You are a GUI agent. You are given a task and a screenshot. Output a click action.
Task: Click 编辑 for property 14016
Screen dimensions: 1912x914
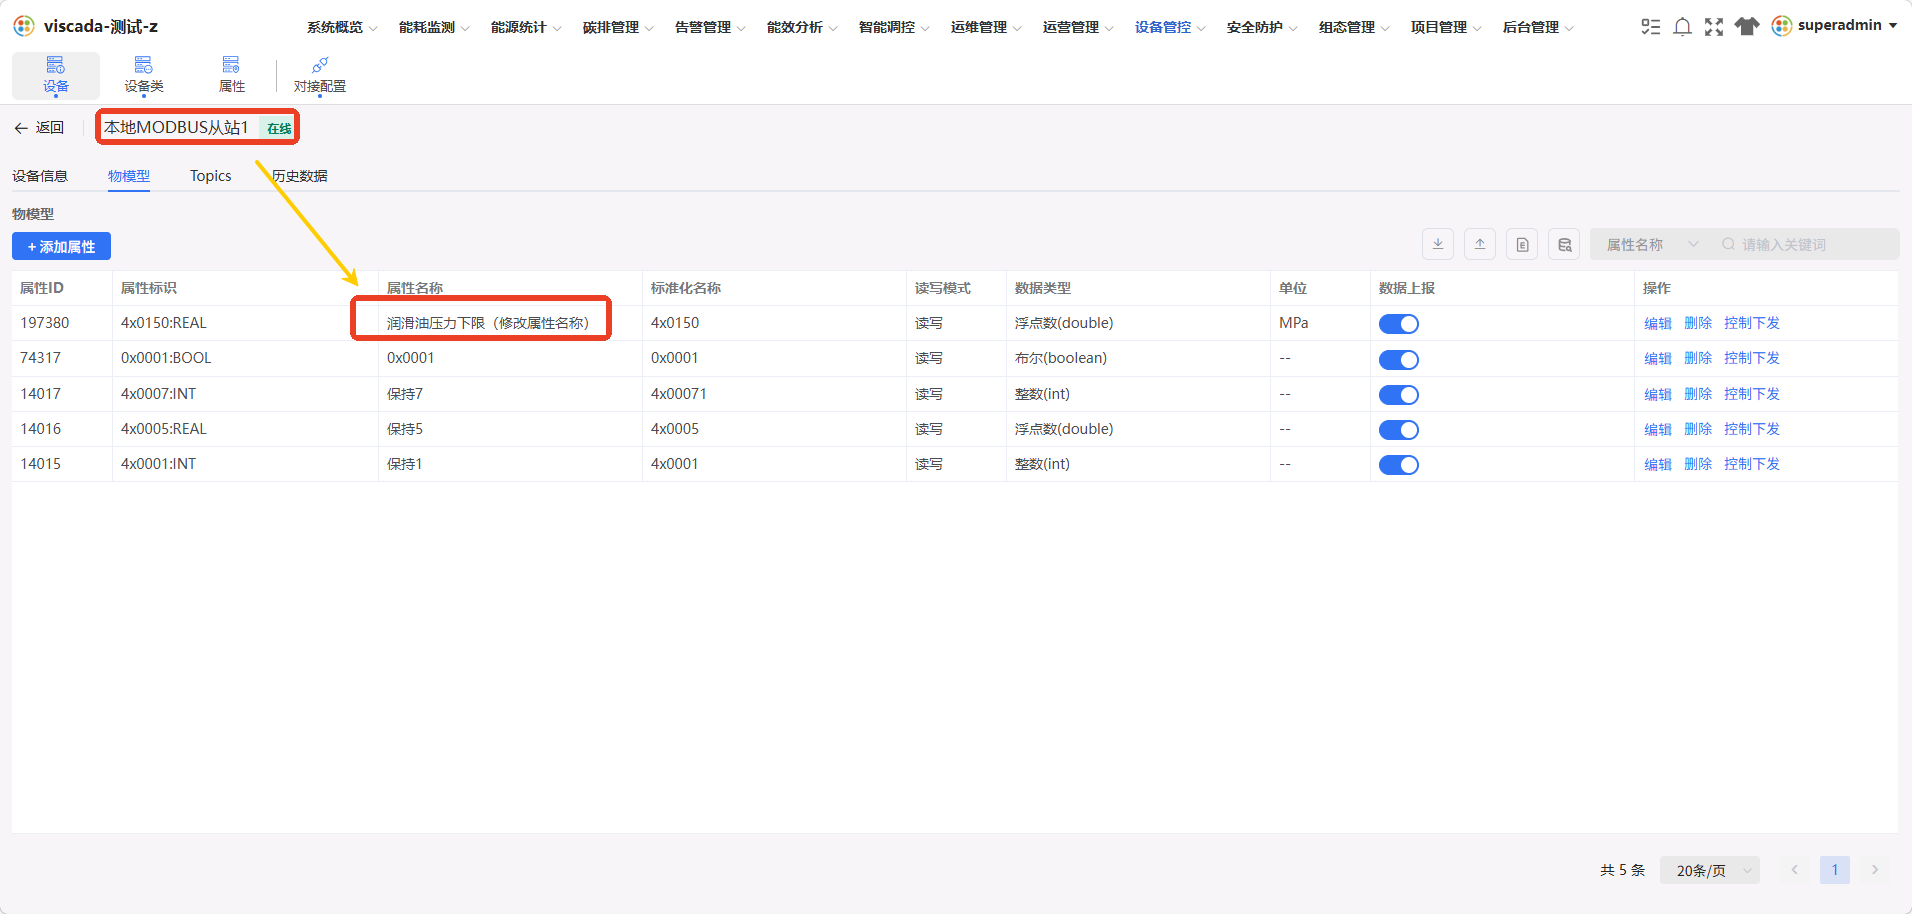[x=1658, y=429]
